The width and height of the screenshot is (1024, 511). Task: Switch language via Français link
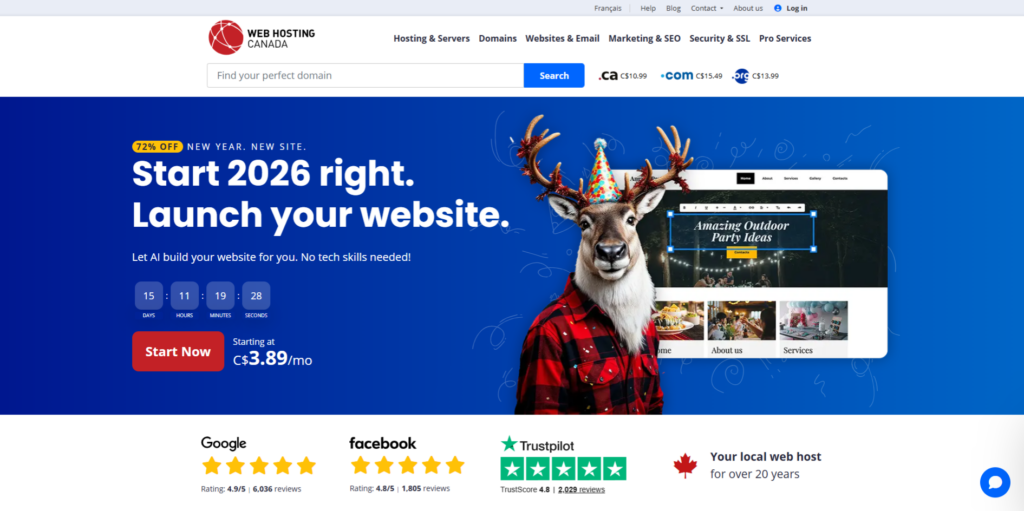(608, 8)
